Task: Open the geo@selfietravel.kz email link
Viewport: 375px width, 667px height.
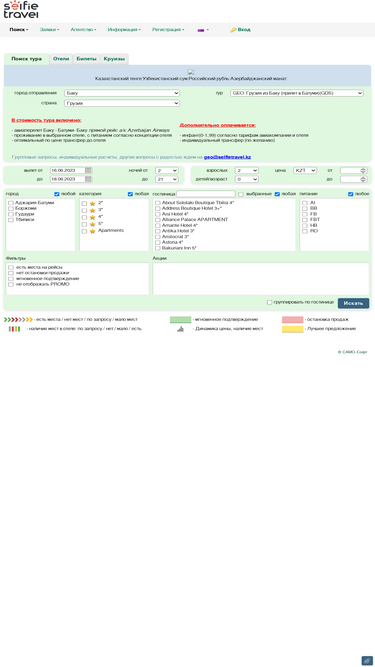Action: pos(227,157)
